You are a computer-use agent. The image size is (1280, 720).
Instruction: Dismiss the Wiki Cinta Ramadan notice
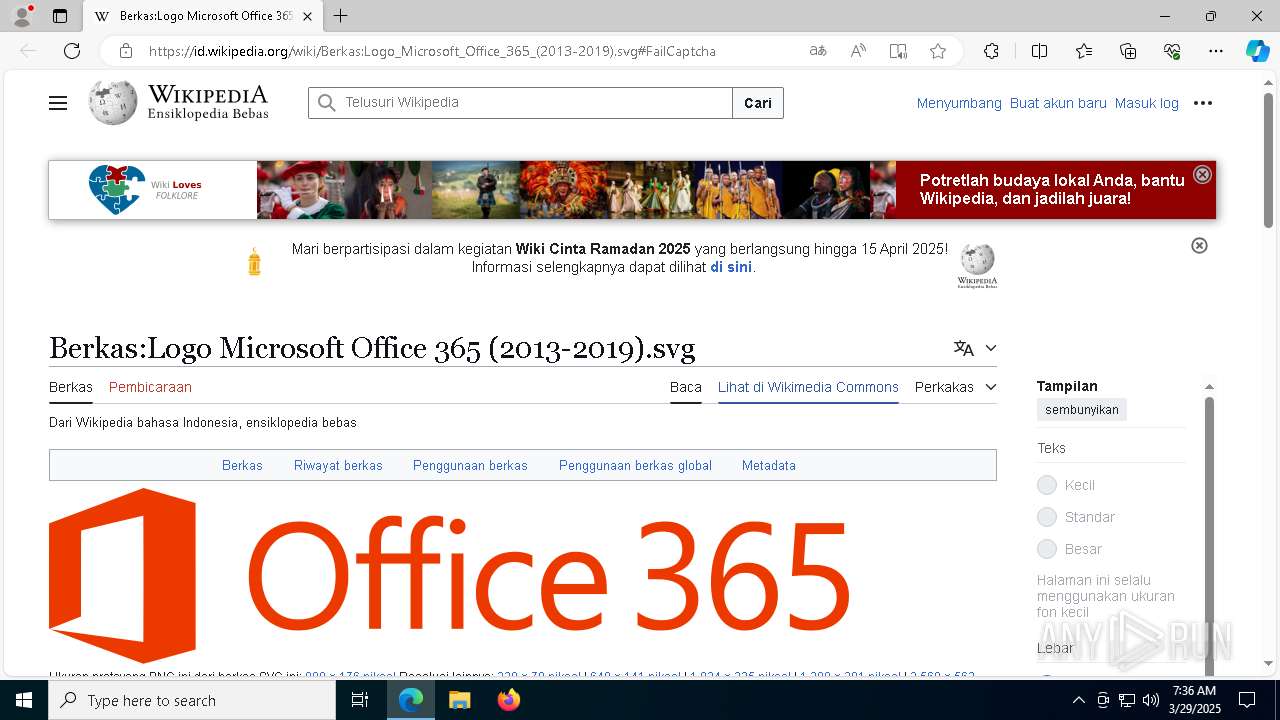point(1199,245)
